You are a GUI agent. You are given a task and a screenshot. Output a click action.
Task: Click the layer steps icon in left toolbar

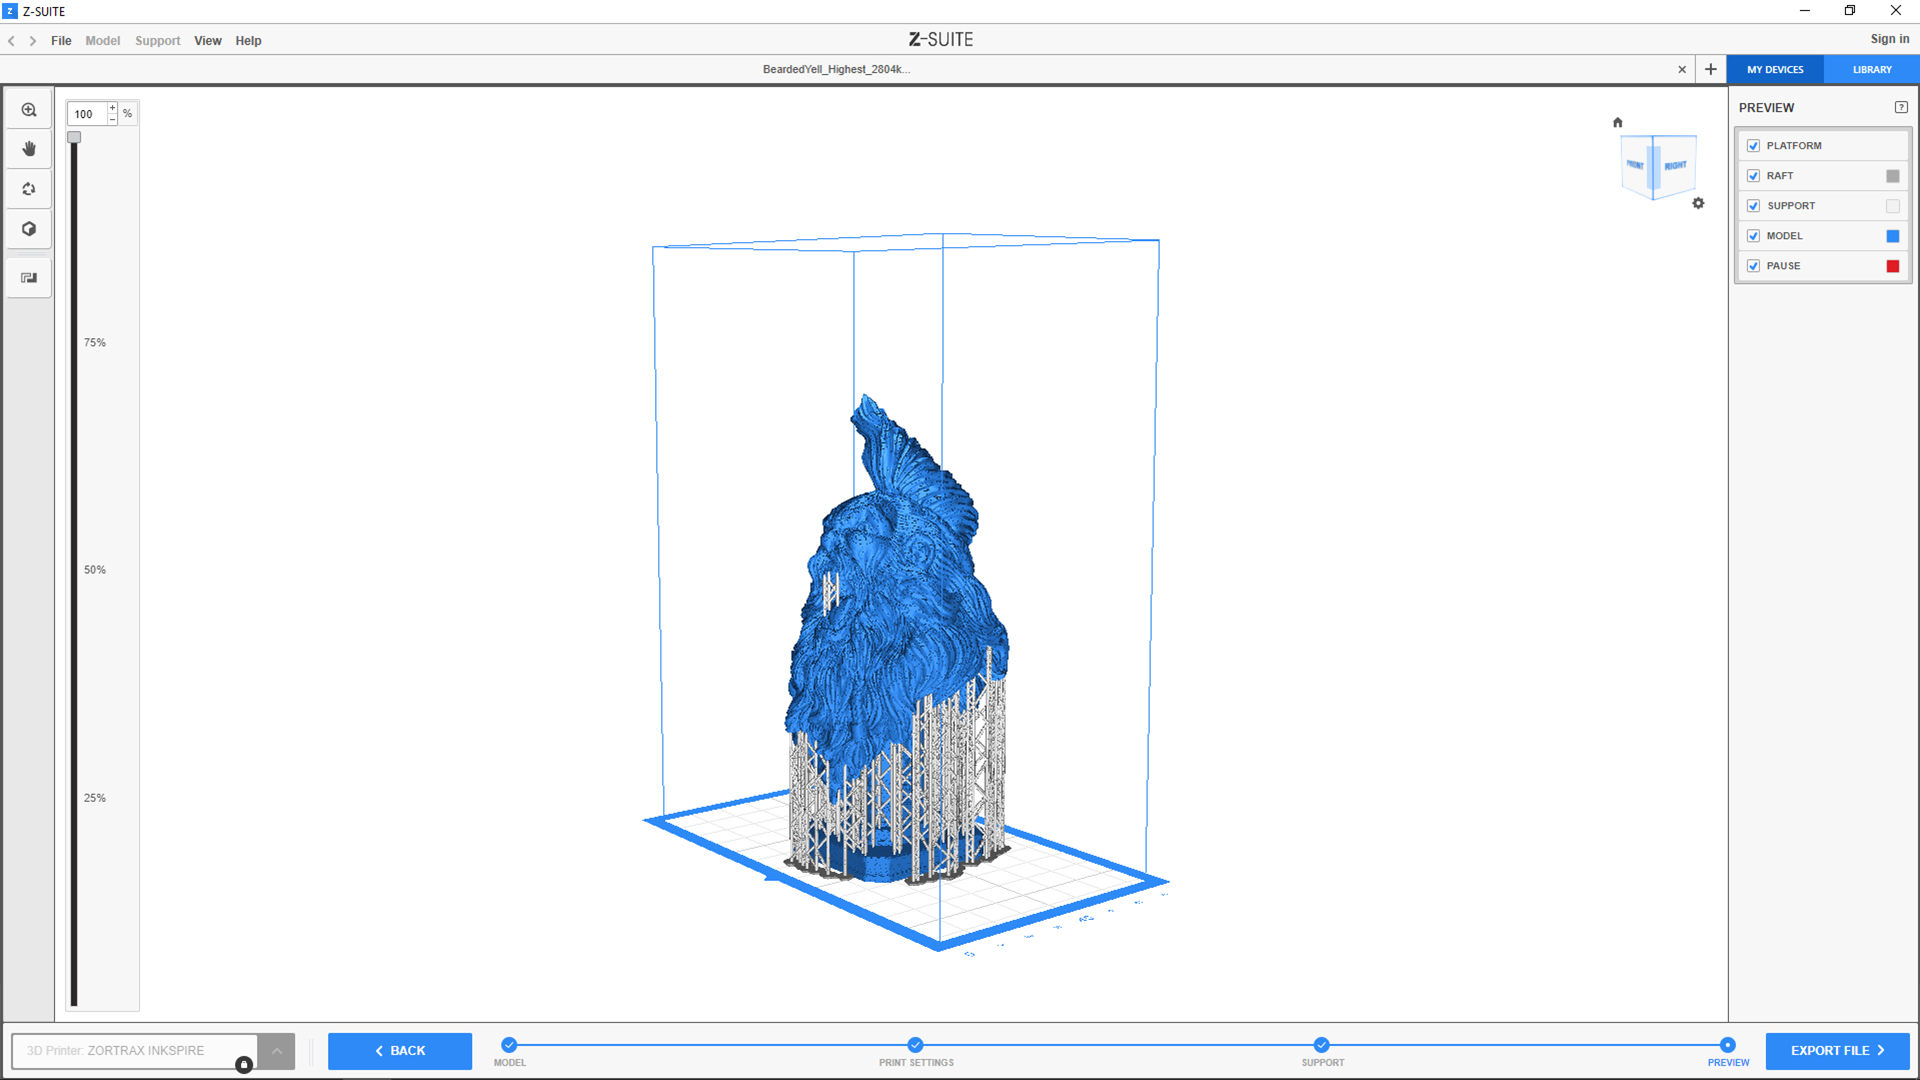point(29,278)
